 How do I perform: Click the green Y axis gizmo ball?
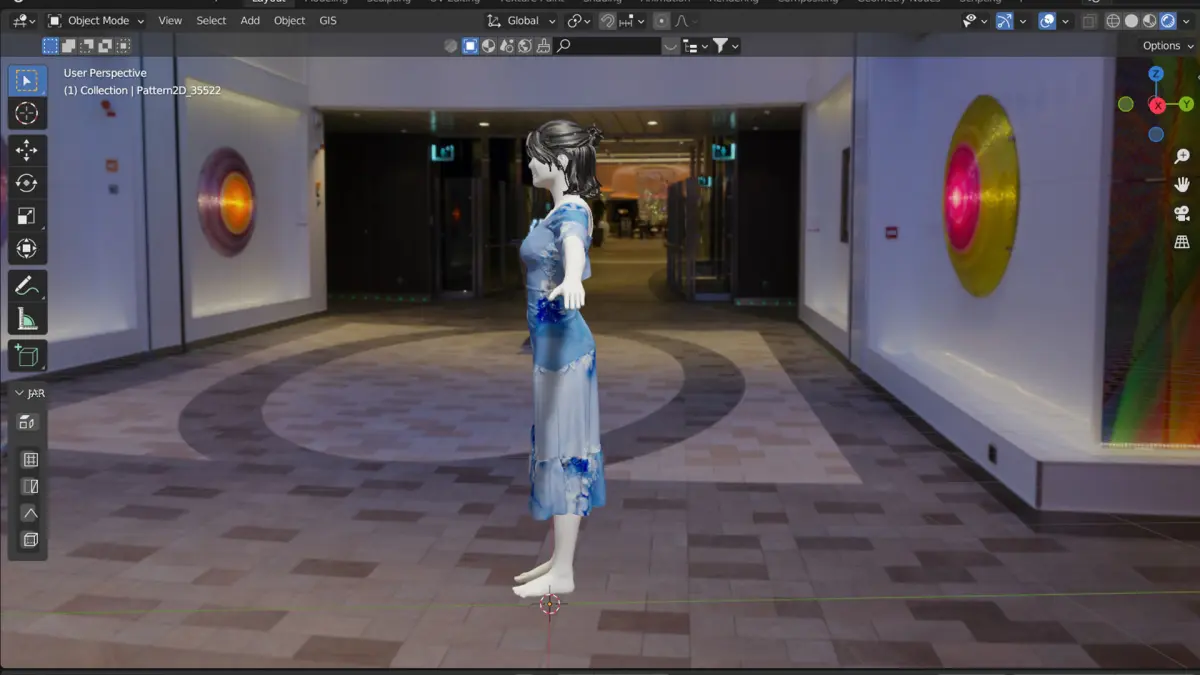click(1187, 104)
